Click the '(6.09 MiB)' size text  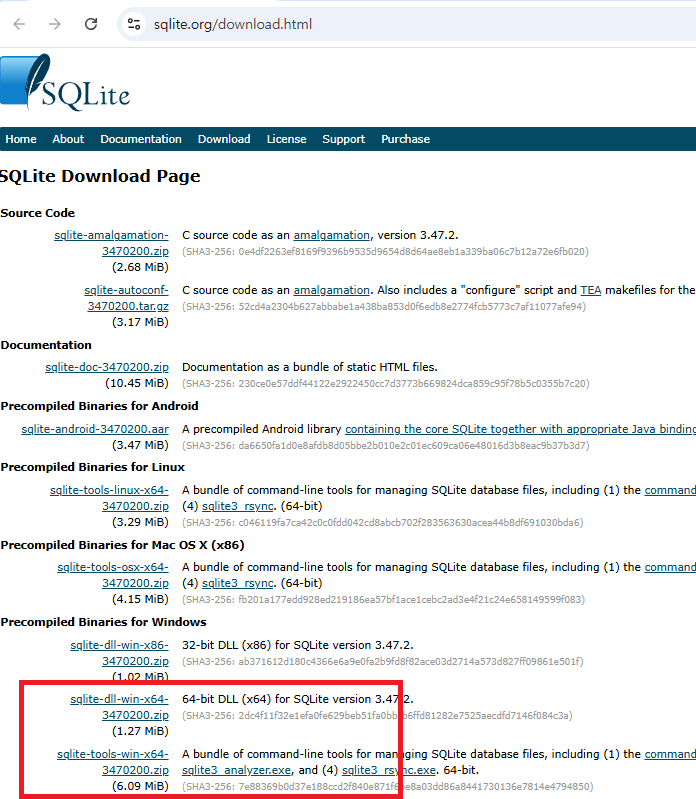point(140,786)
